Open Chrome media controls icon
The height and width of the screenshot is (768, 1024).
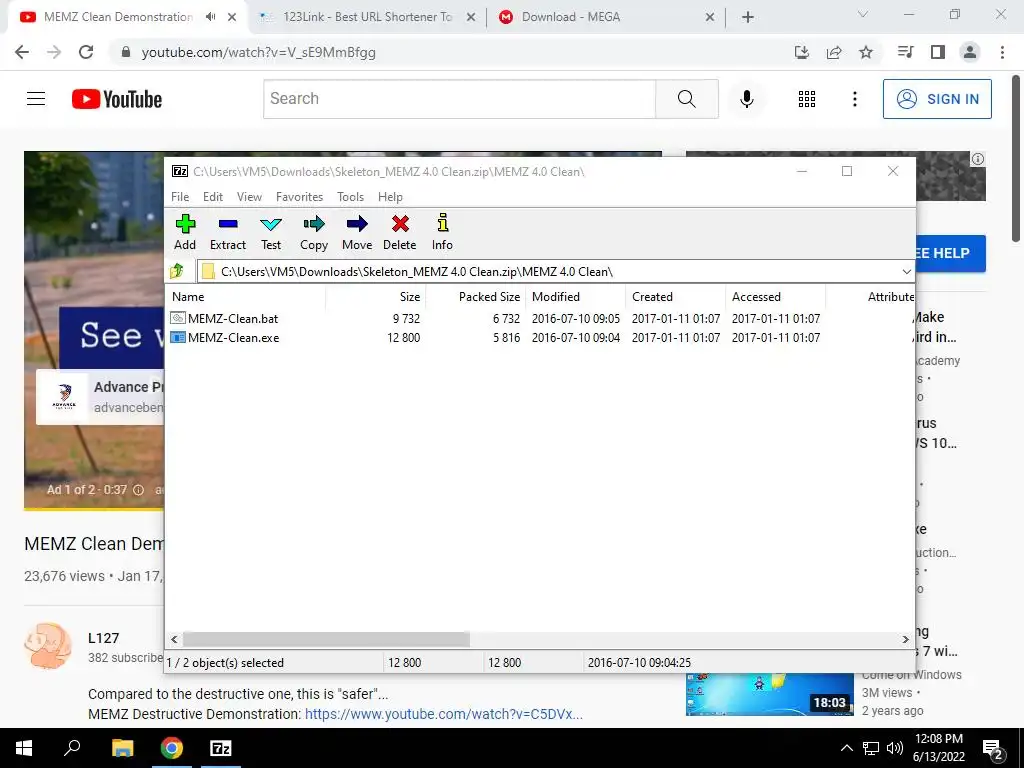pyautogui.click(x=906, y=52)
